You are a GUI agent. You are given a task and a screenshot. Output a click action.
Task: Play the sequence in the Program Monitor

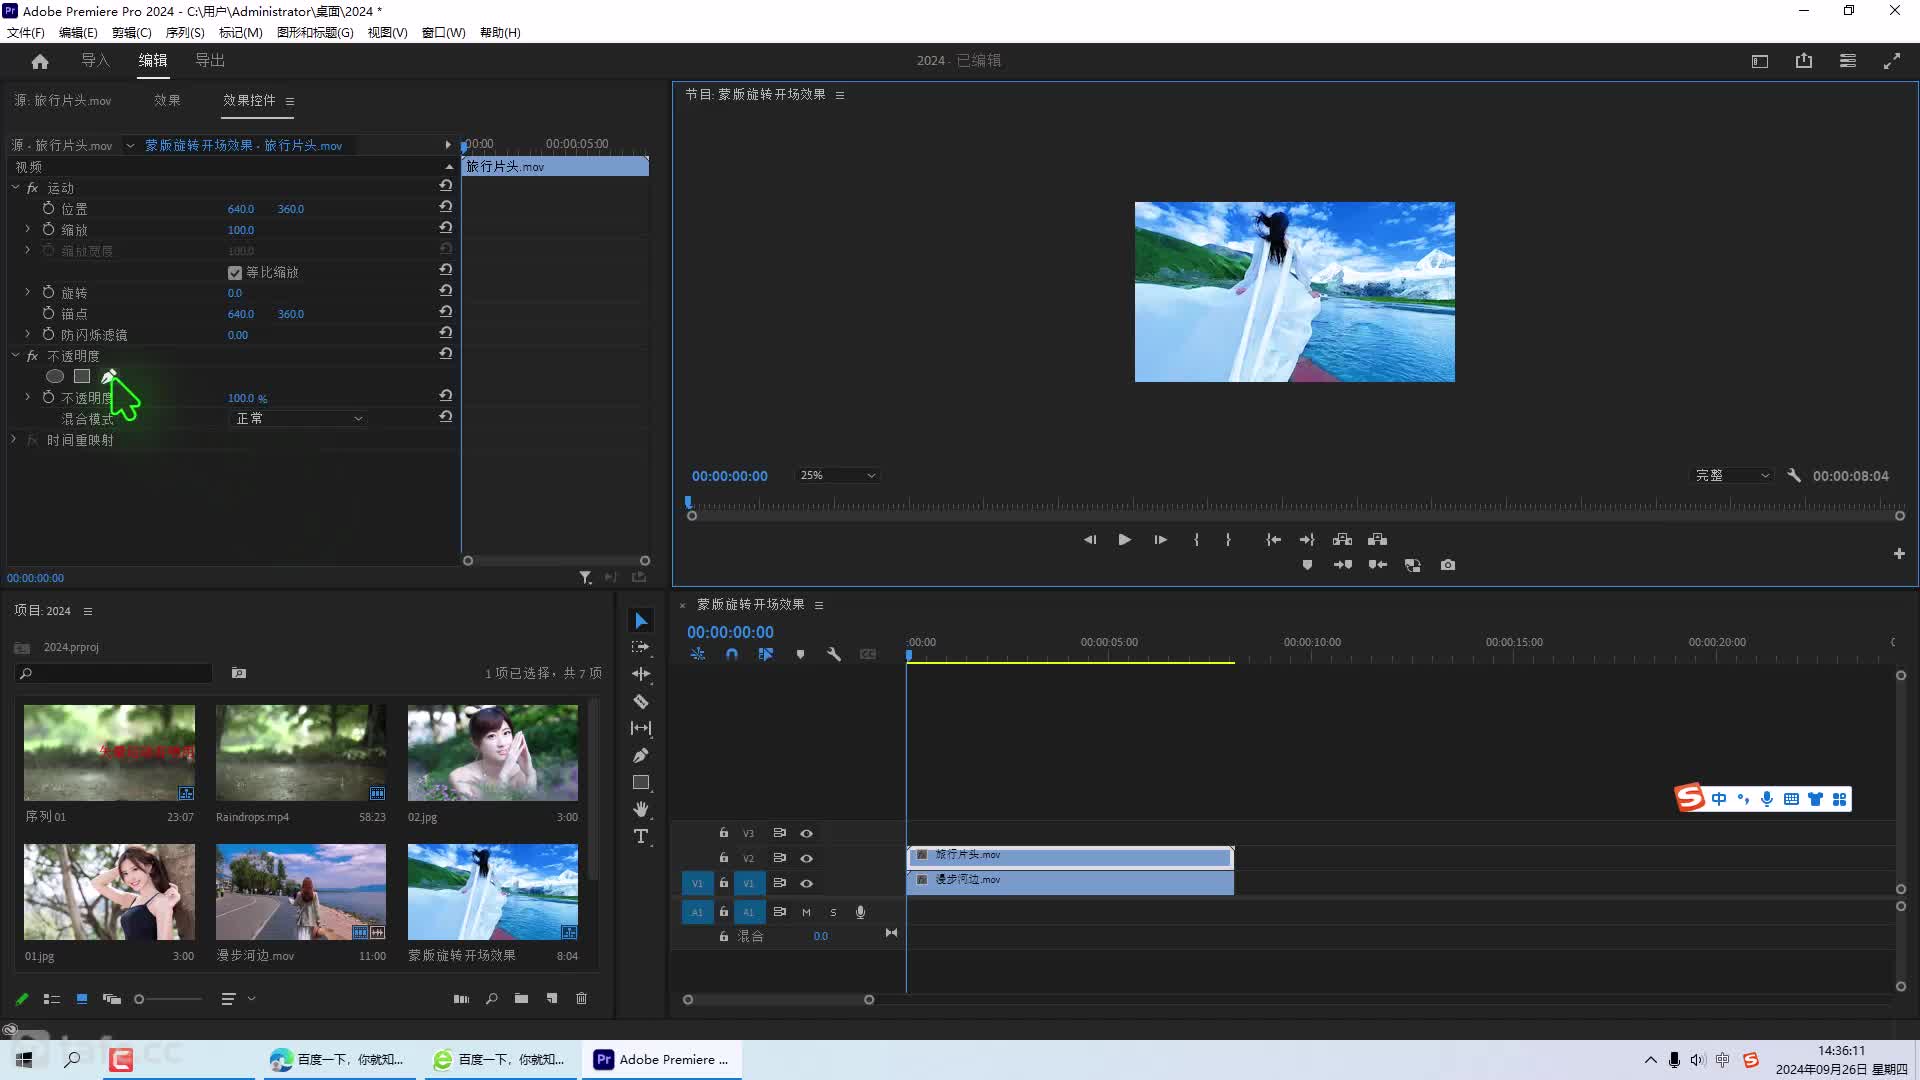(x=1124, y=539)
